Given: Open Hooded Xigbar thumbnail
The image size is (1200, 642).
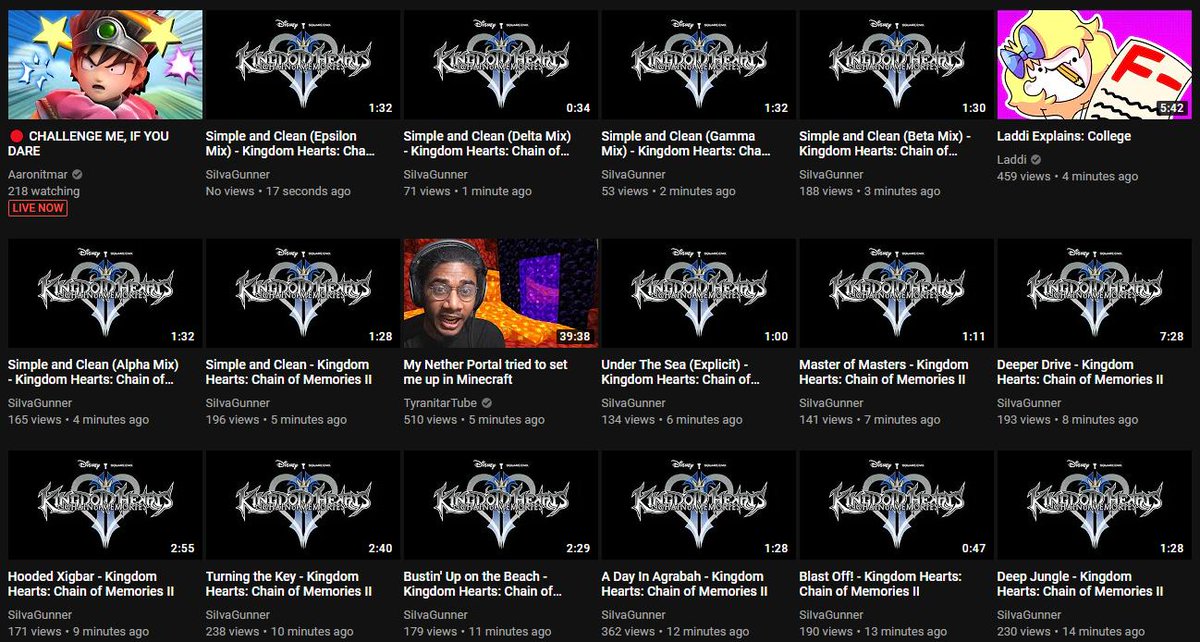Looking at the screenshot, I should [105, 505].
